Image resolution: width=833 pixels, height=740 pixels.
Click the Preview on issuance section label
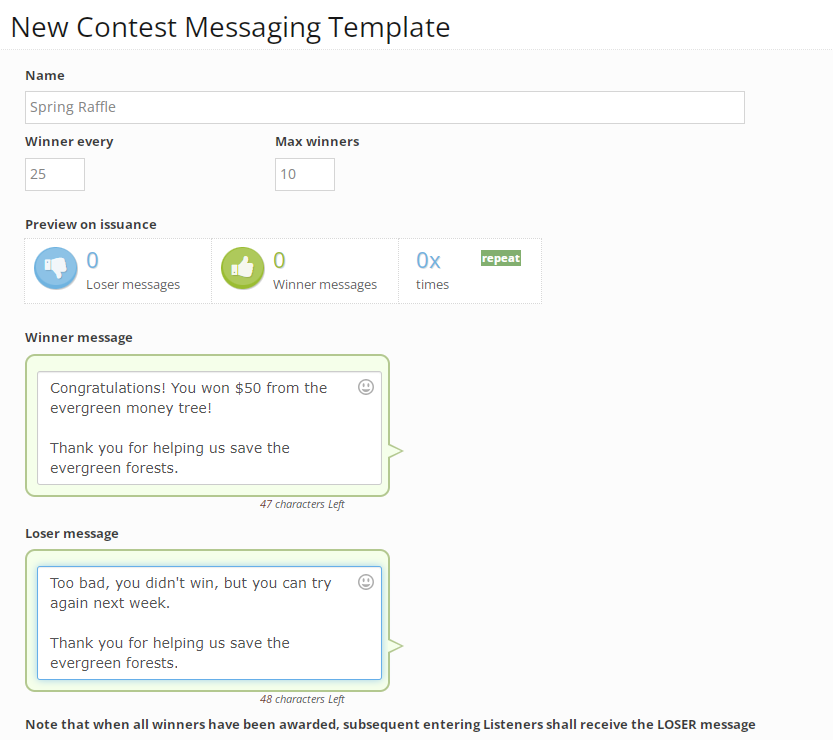(91, 224)
